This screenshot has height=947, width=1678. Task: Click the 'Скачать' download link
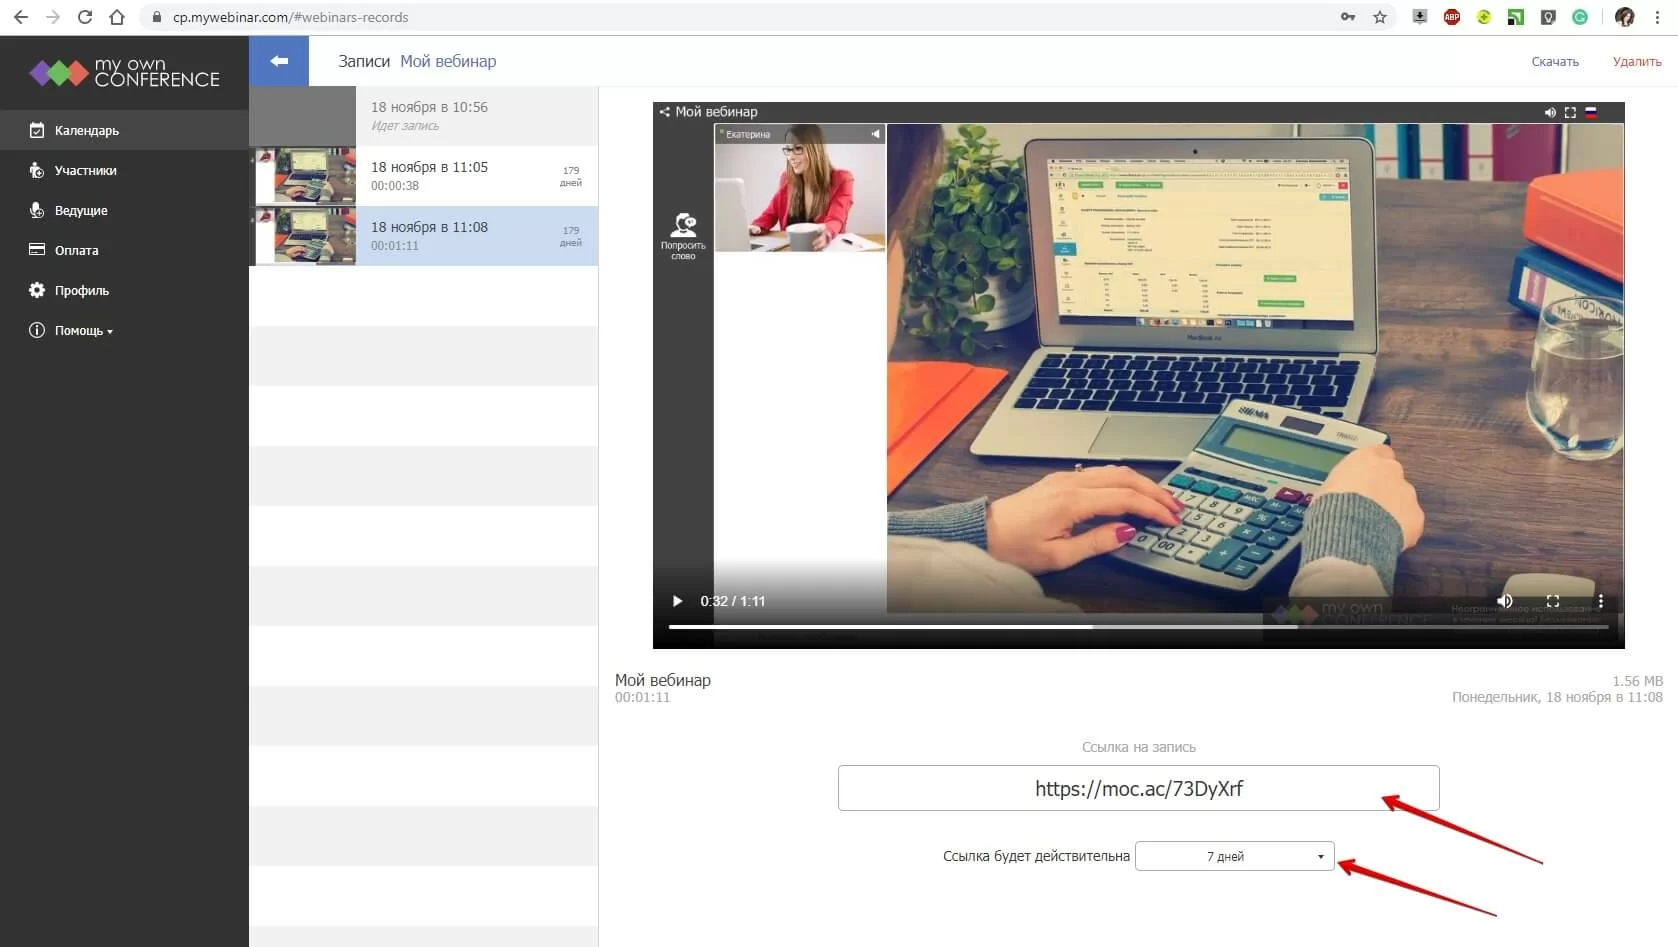click(x=1554, y=62)
